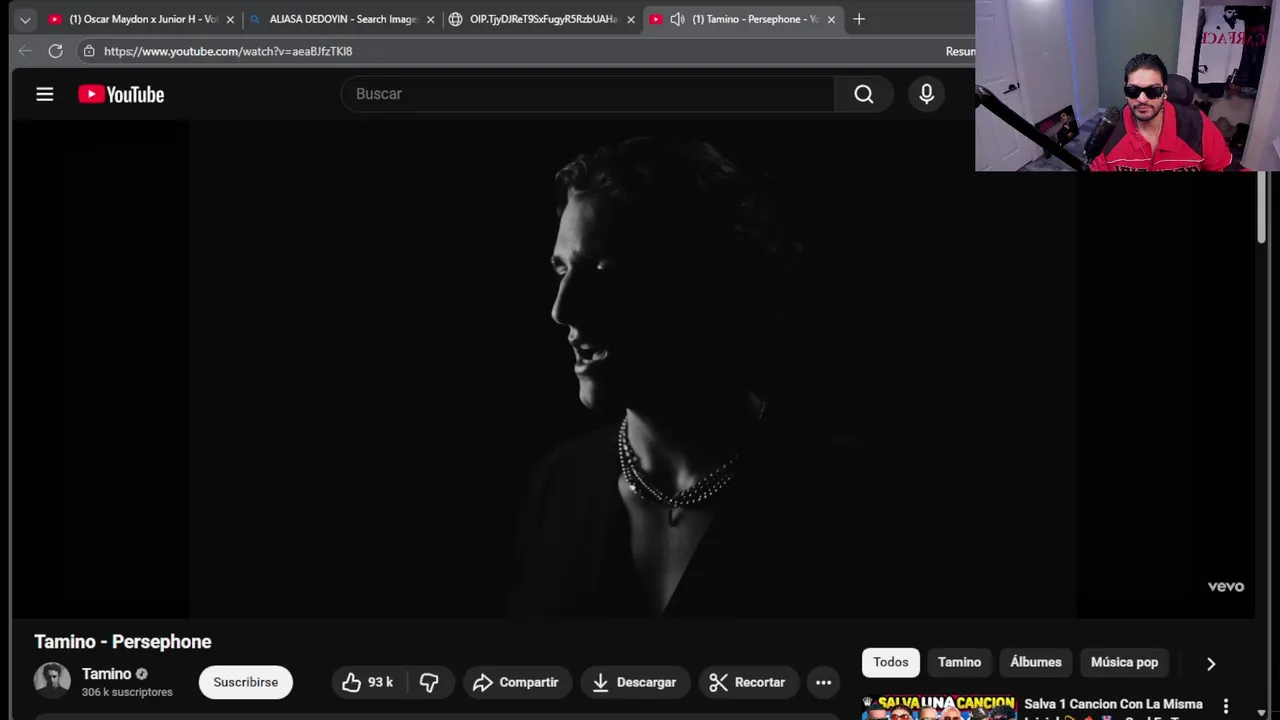
Task: Share the video with Compartir
Action: (516, 682)
